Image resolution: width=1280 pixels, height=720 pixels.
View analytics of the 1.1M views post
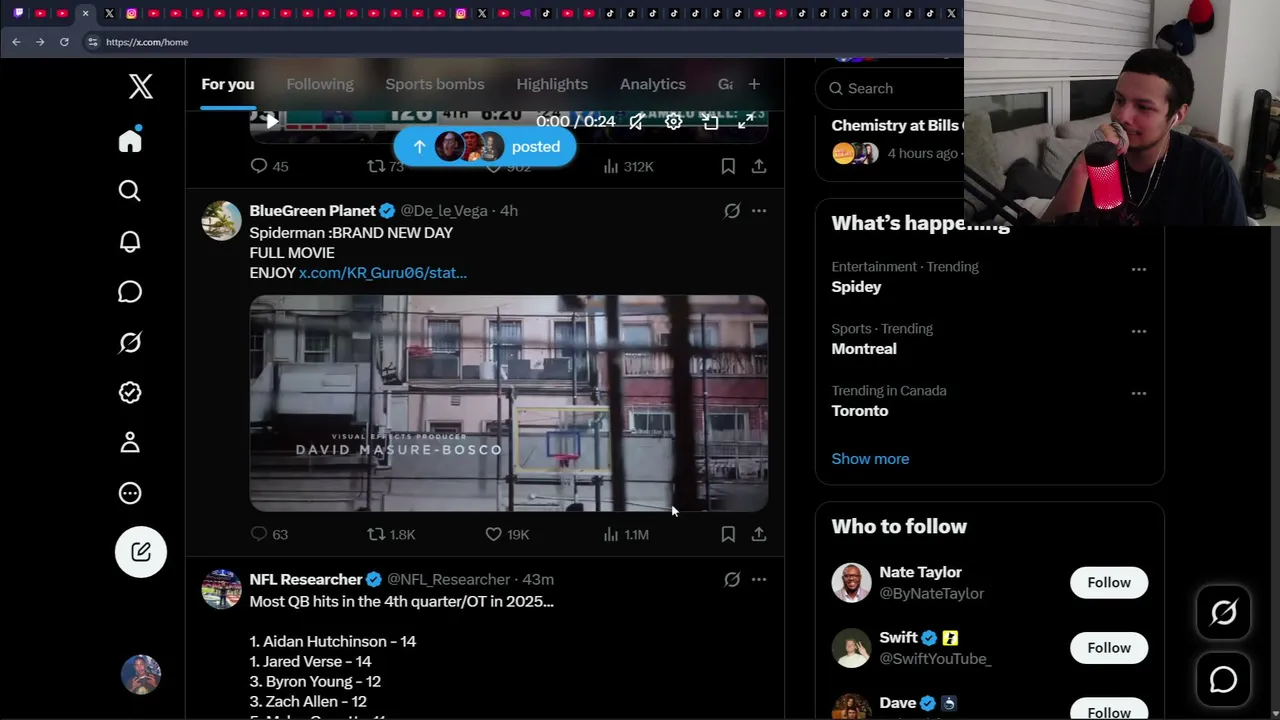pos(626,535)
